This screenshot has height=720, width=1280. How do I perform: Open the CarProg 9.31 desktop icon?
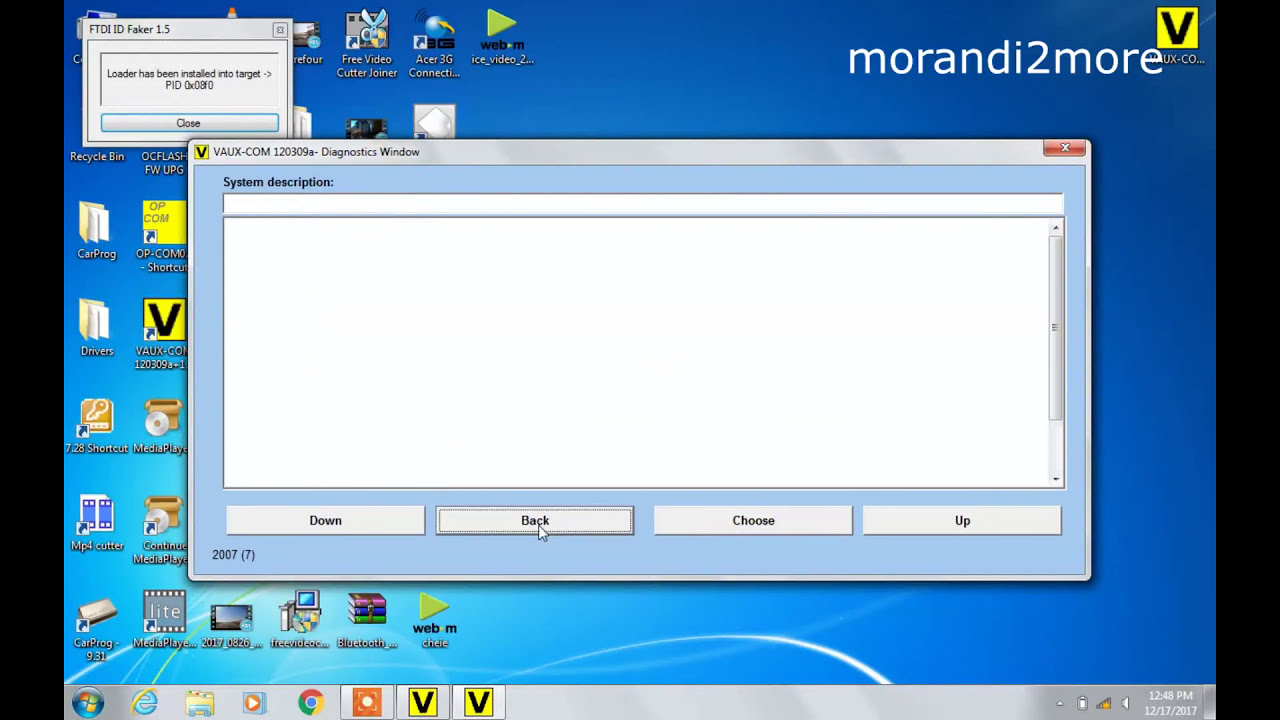[x=96, y=626]
